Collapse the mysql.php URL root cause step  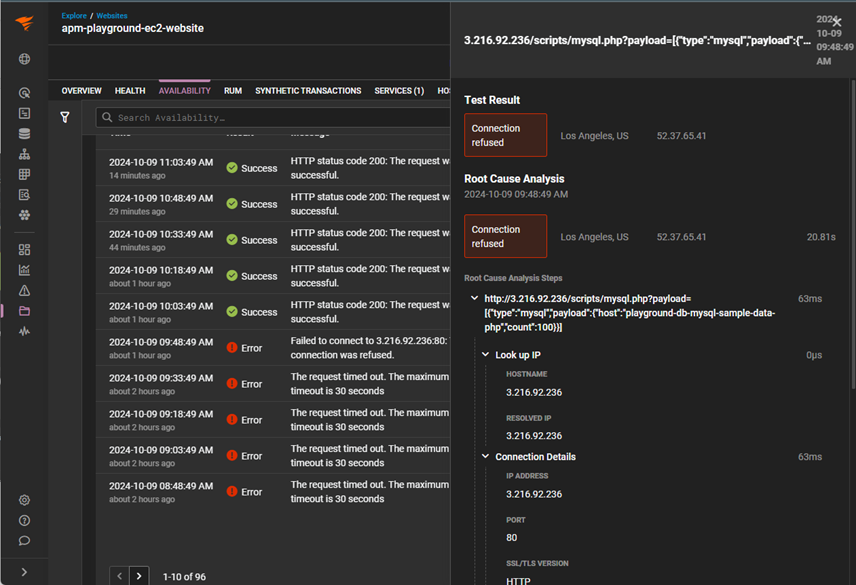click(474, 299)
